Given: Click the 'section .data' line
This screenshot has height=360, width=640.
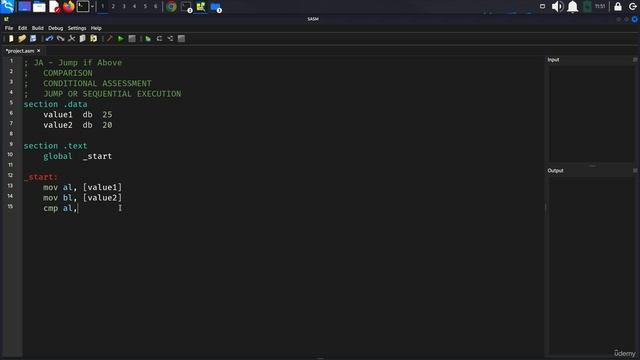Looking at the screenshot, I should click(56, 104).
